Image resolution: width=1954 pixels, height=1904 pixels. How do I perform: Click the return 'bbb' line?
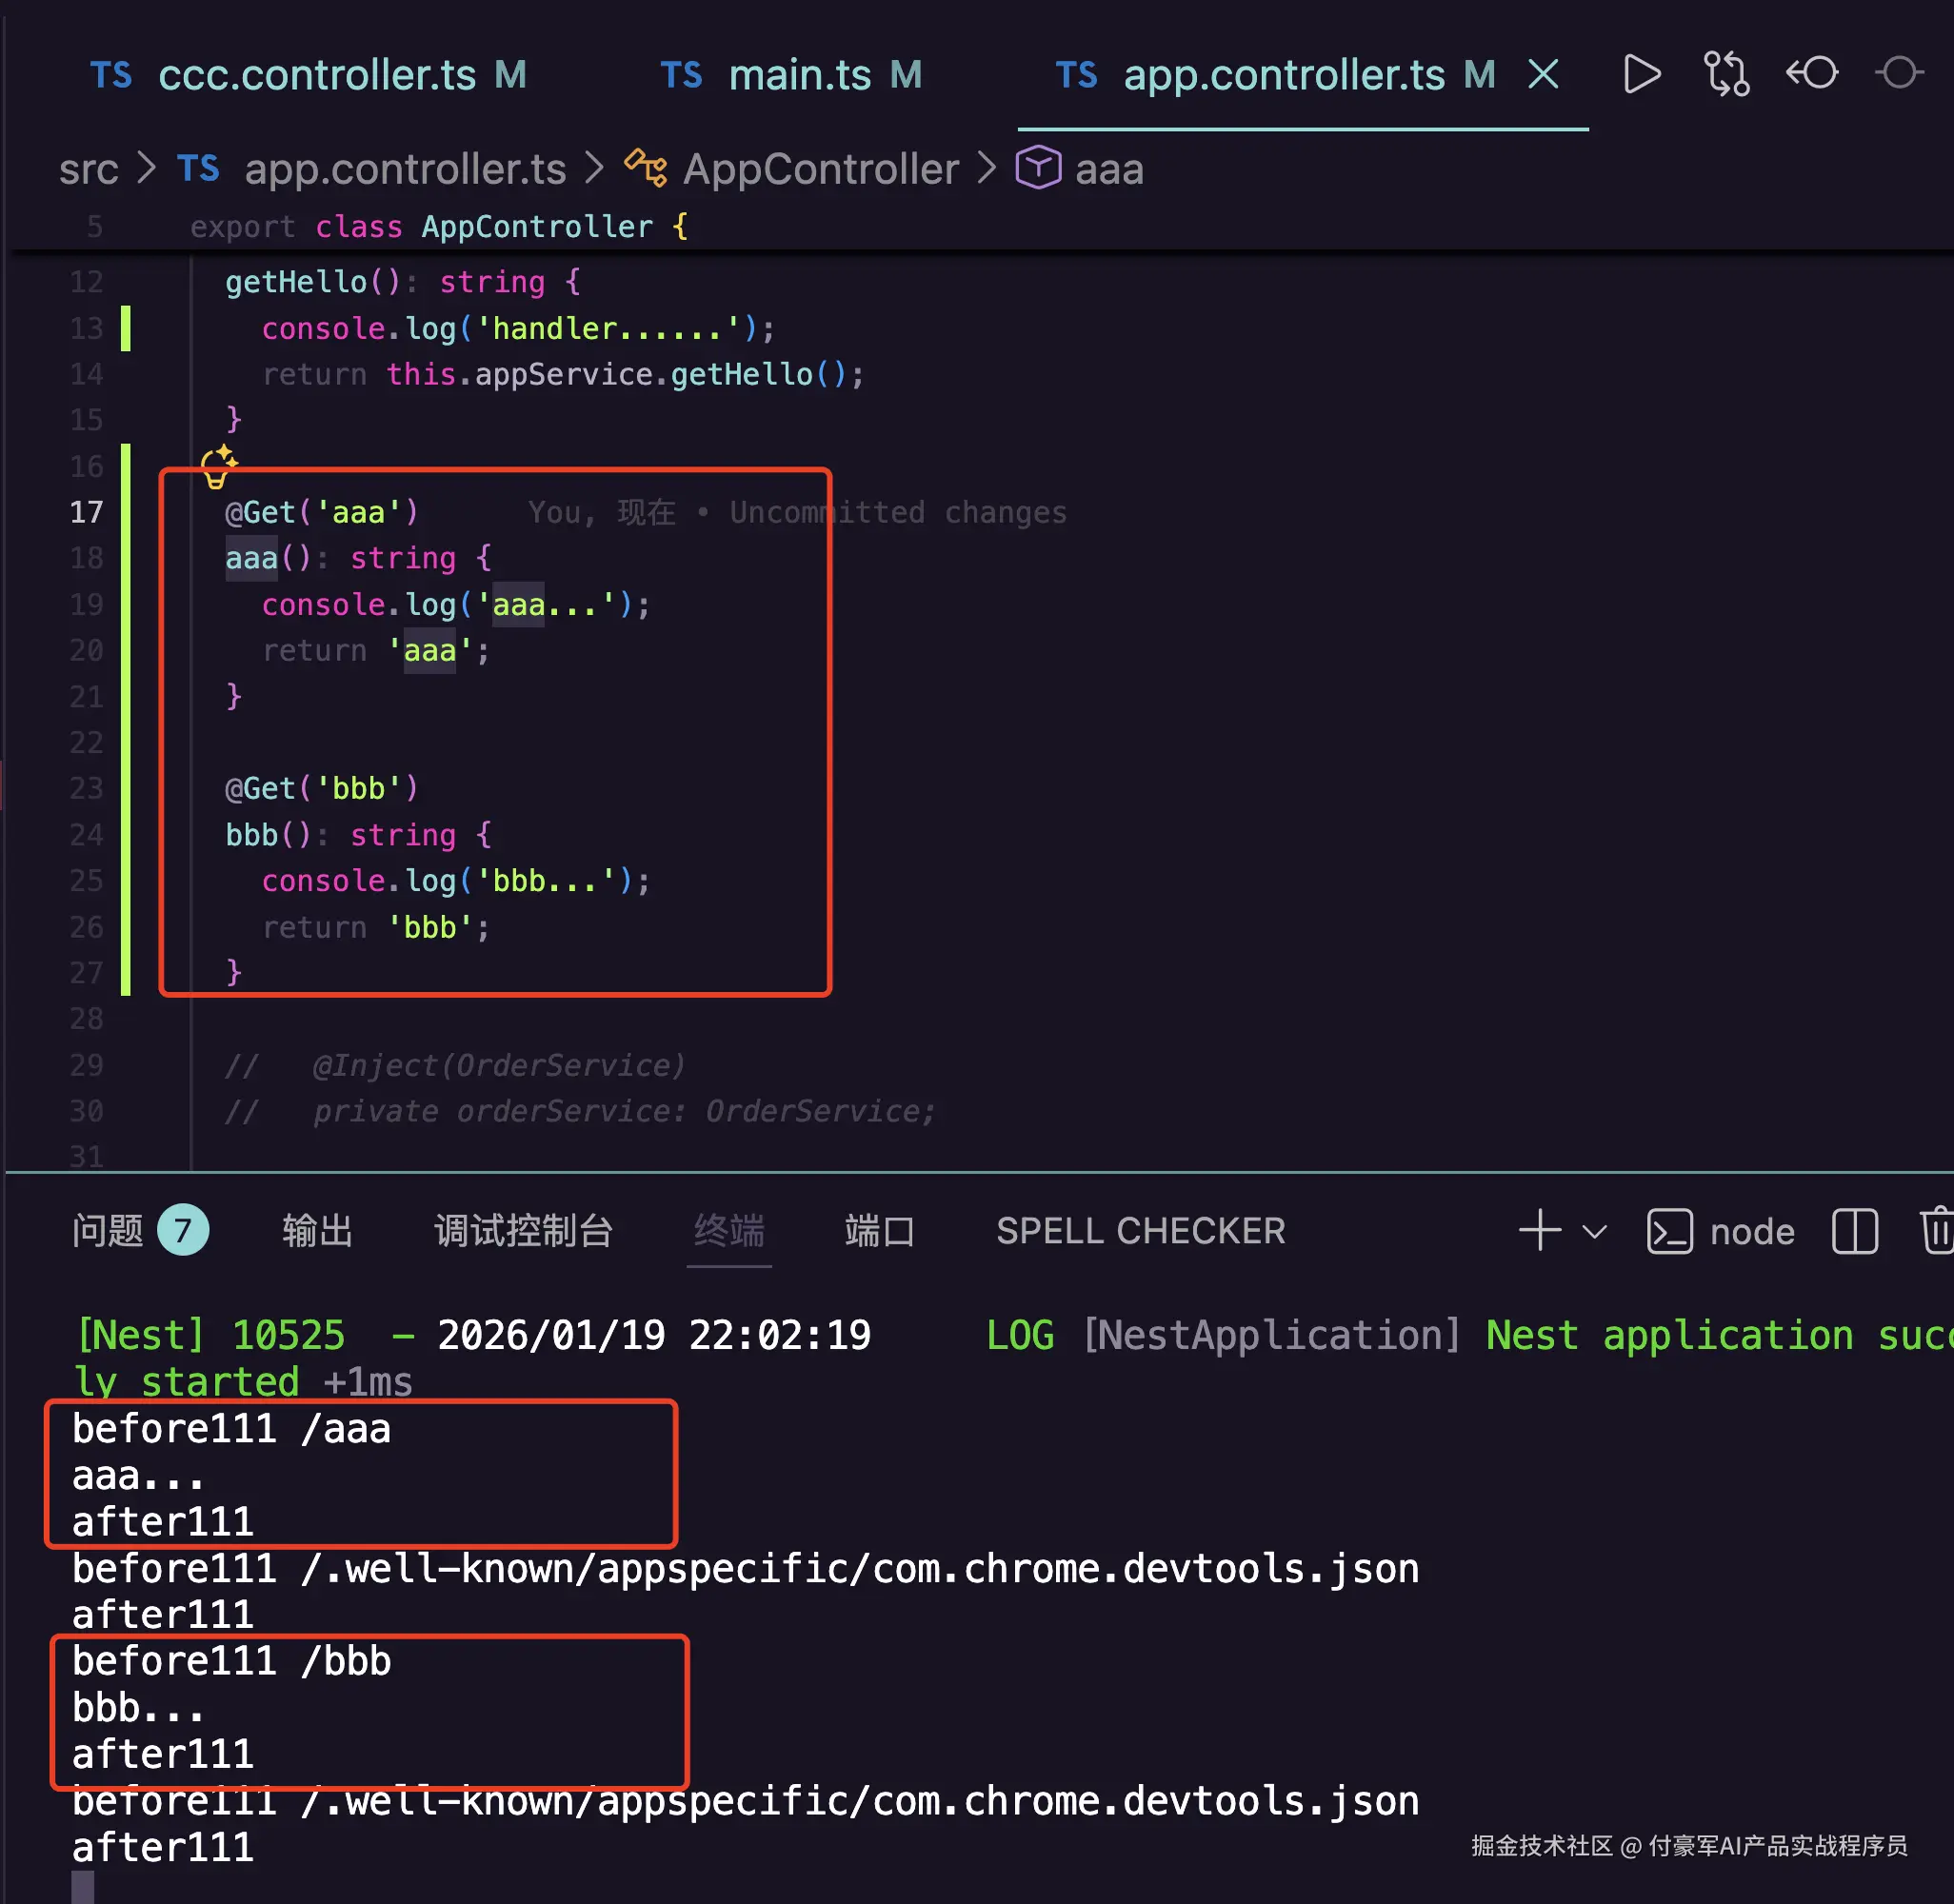(376, 927)
